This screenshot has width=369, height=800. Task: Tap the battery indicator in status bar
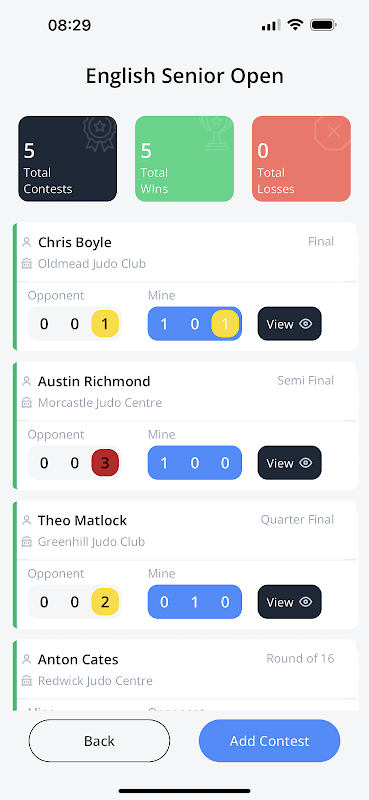tap(324, 25)
